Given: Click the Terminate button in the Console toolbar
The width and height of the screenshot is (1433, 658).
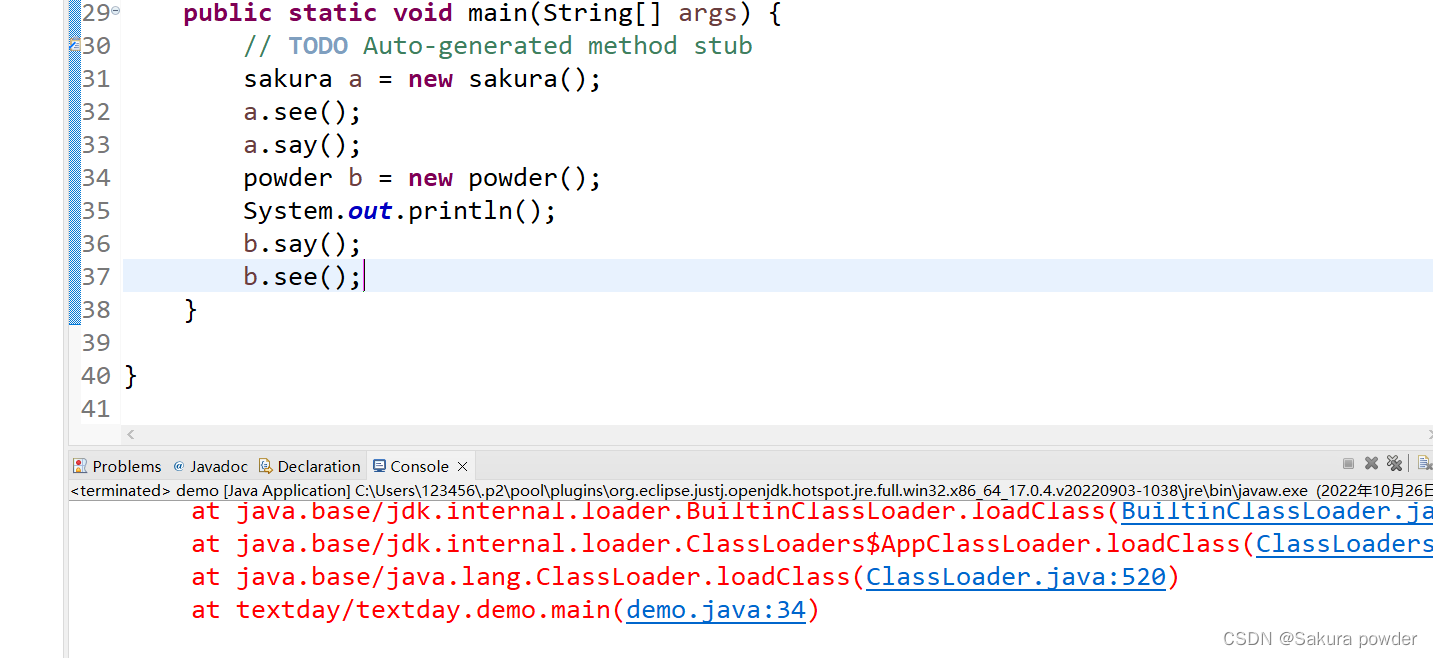Looking at the screenshot, I should click(1348, 463).
